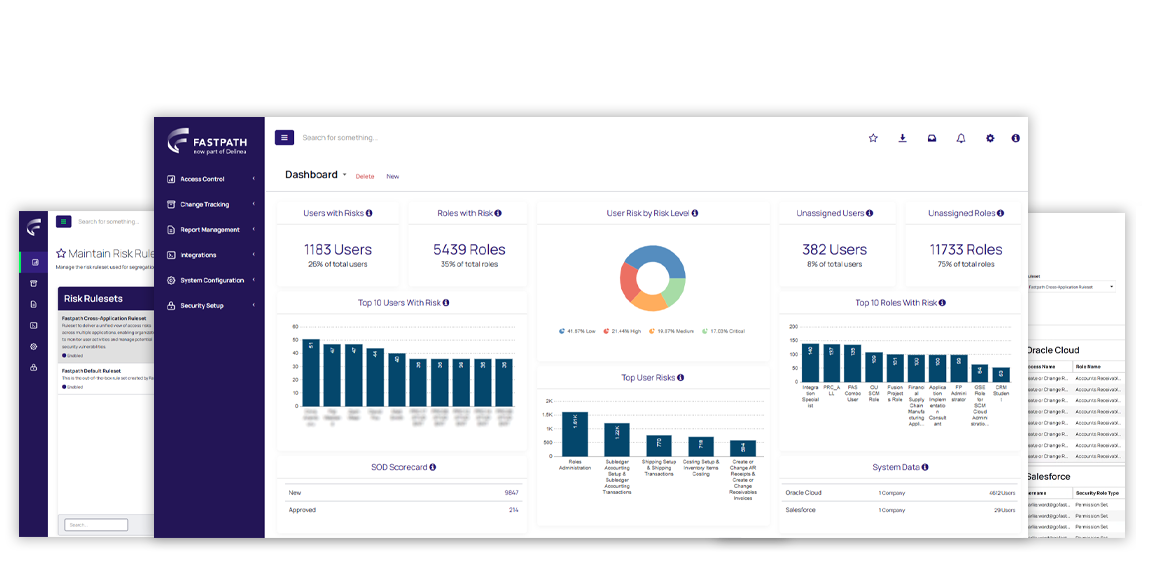Expand the Integrations menu
This screenshot has width=1149, height=573.
click(x=209, y=255)
